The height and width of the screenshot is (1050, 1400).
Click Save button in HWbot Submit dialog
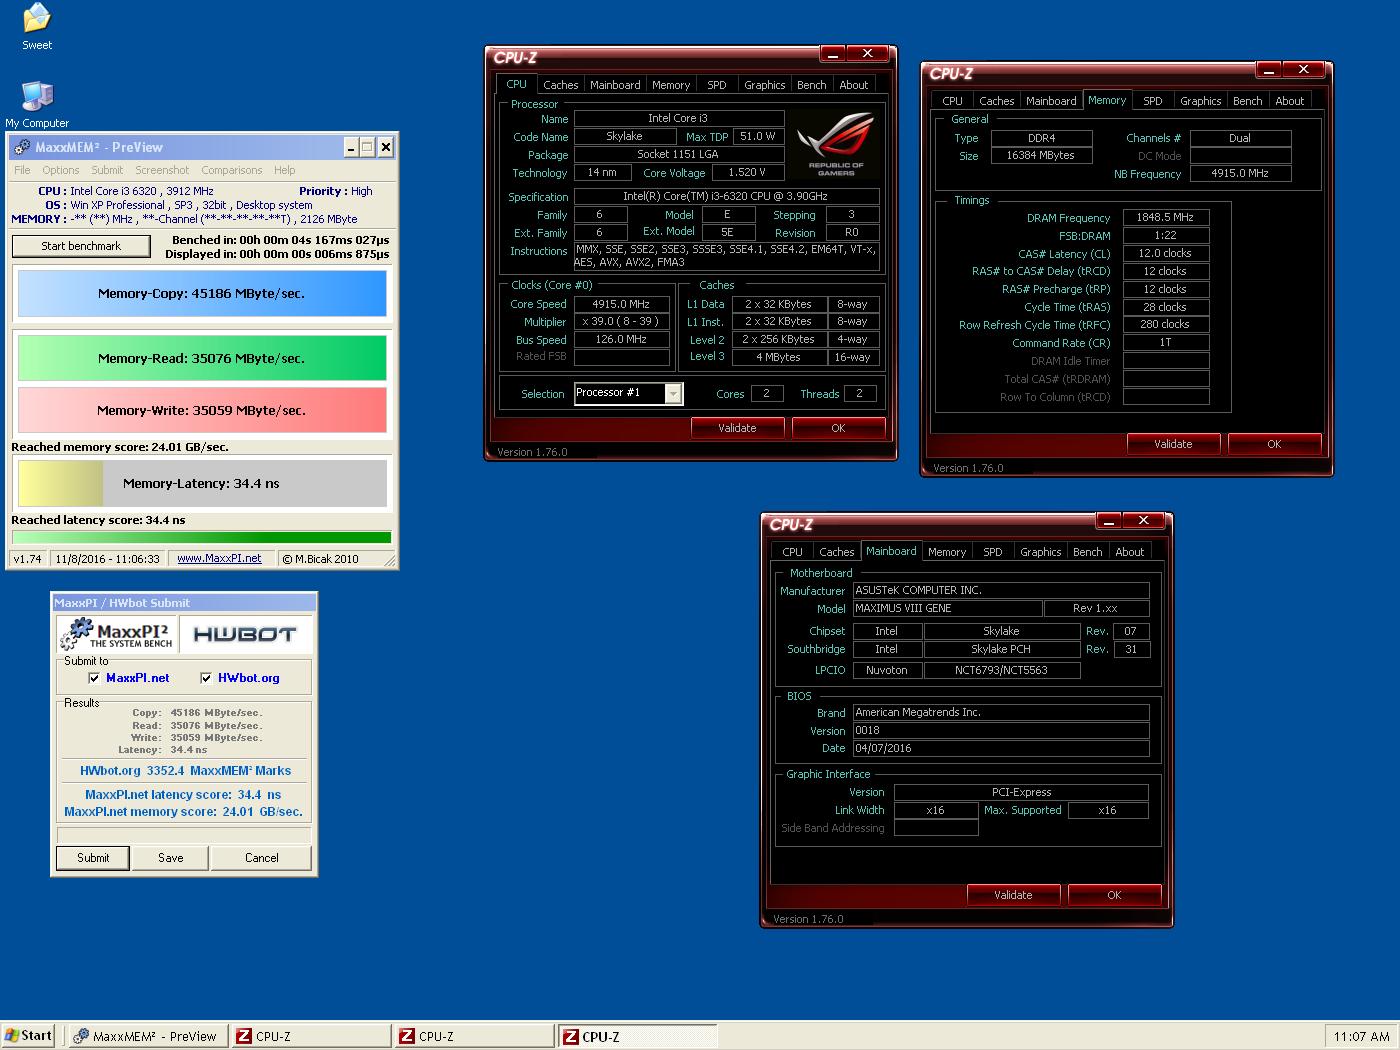(x=171, y=858)
